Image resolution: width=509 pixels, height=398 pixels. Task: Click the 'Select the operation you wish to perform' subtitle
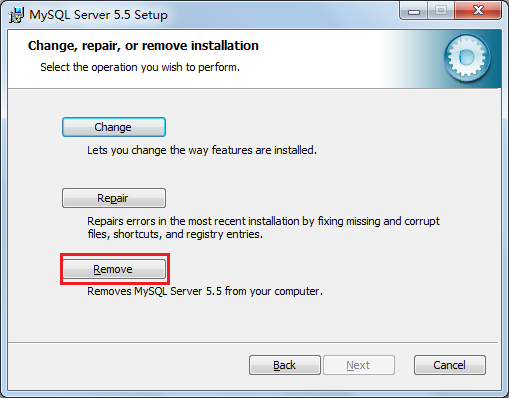click(x=140, y=67)
